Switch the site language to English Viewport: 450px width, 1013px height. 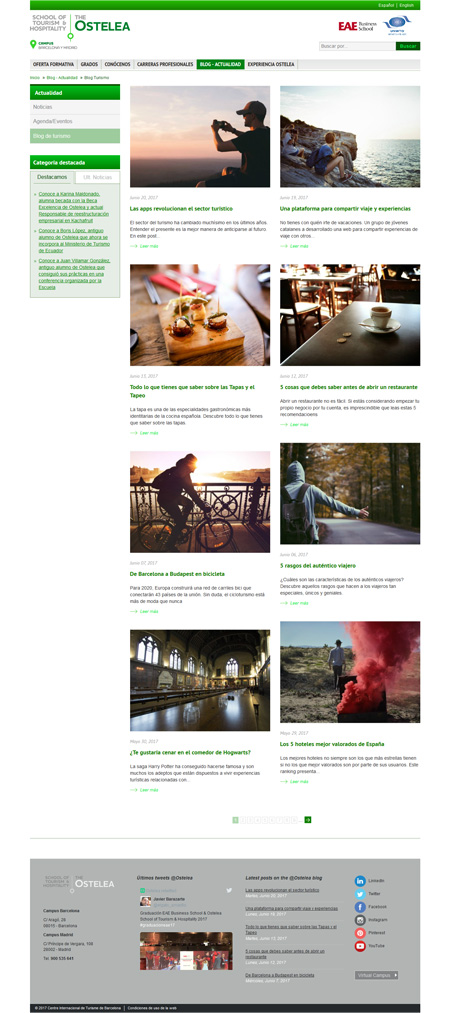tap(407, 5)
